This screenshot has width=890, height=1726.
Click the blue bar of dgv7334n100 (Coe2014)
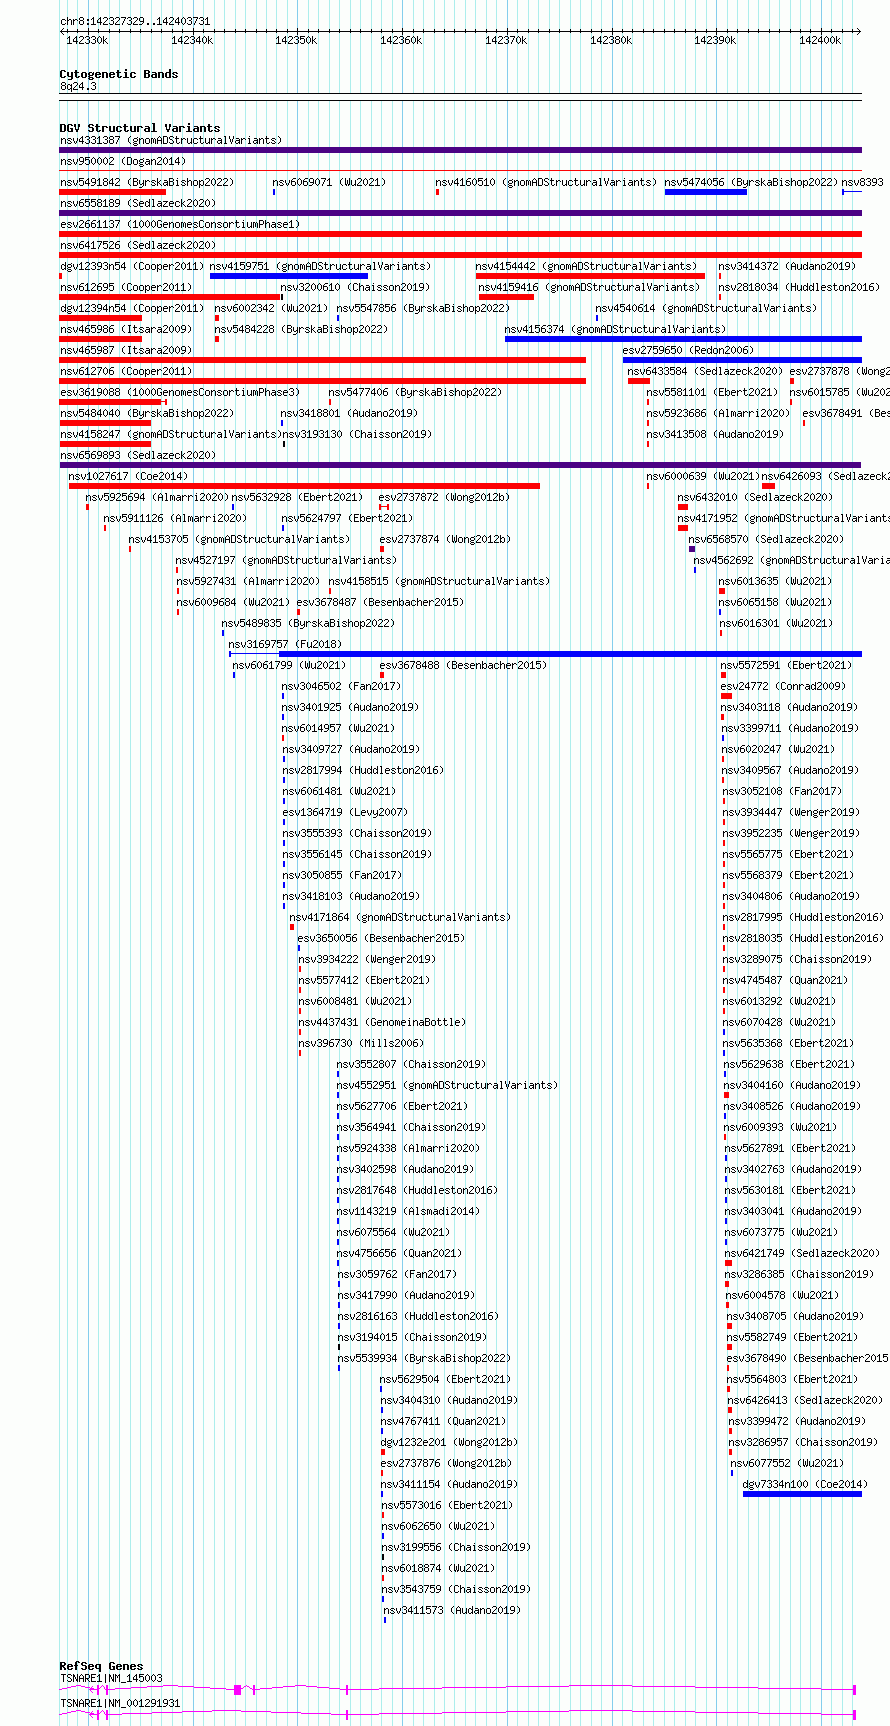tap(803, 1493)
